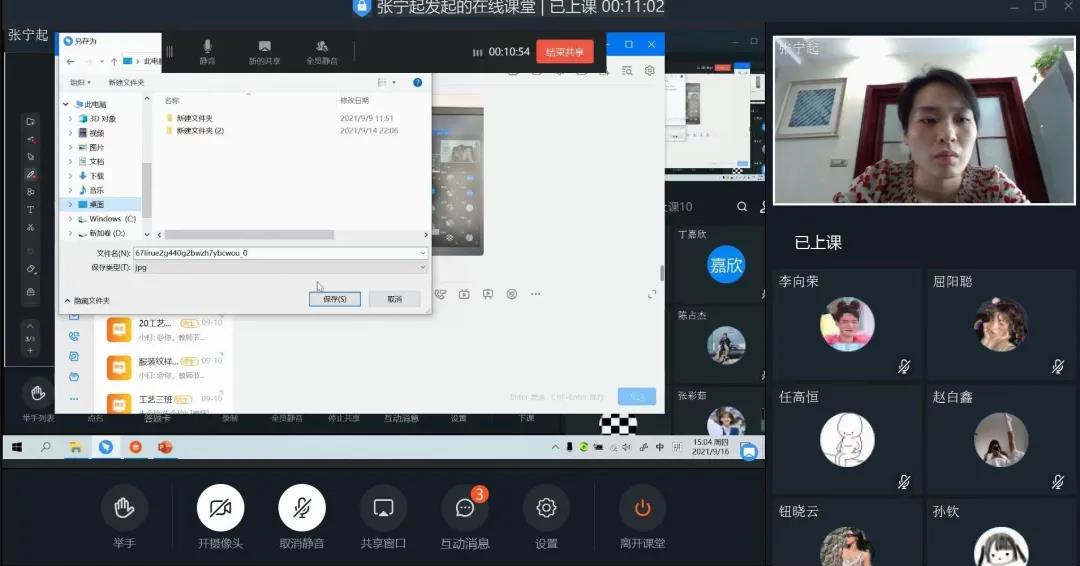1080x566 pixels.
Task: Click the help icon in the save dialog
Action: tap(418, 82)
